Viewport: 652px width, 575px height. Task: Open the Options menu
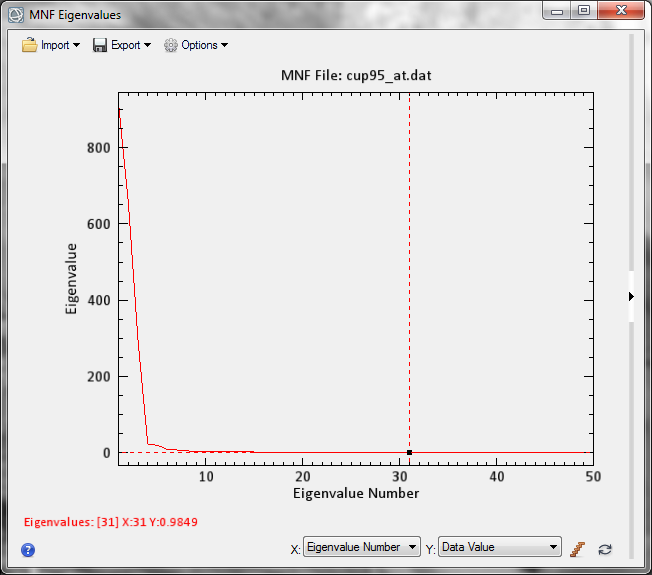[204, 45]
